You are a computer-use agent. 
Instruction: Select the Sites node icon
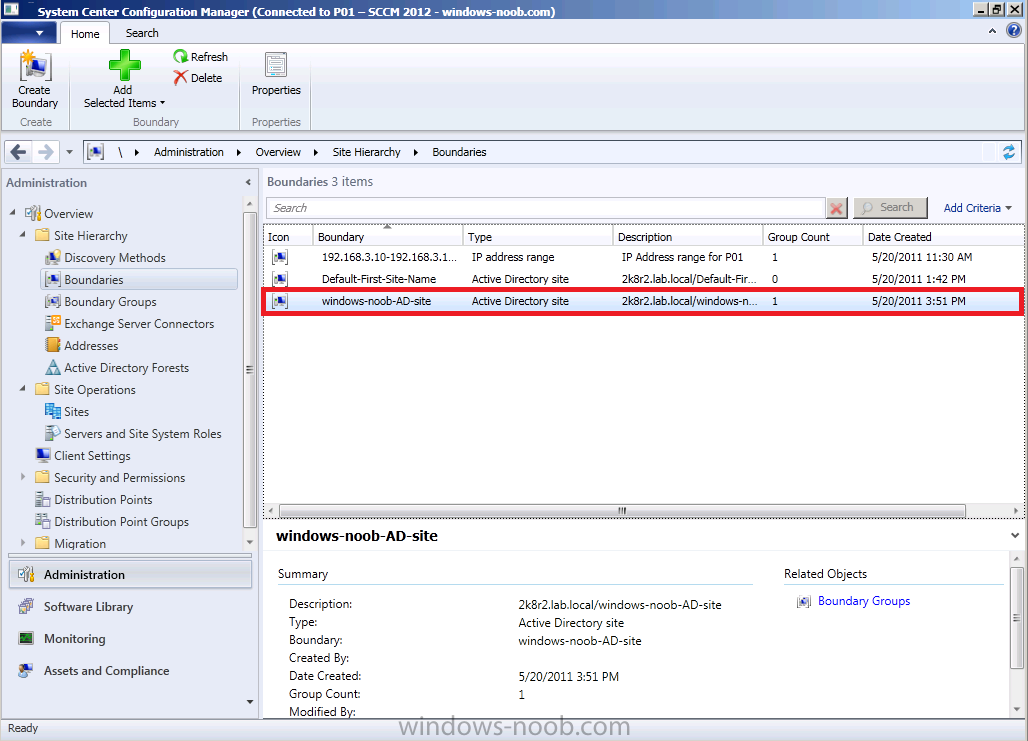click(x=52, y=411)
